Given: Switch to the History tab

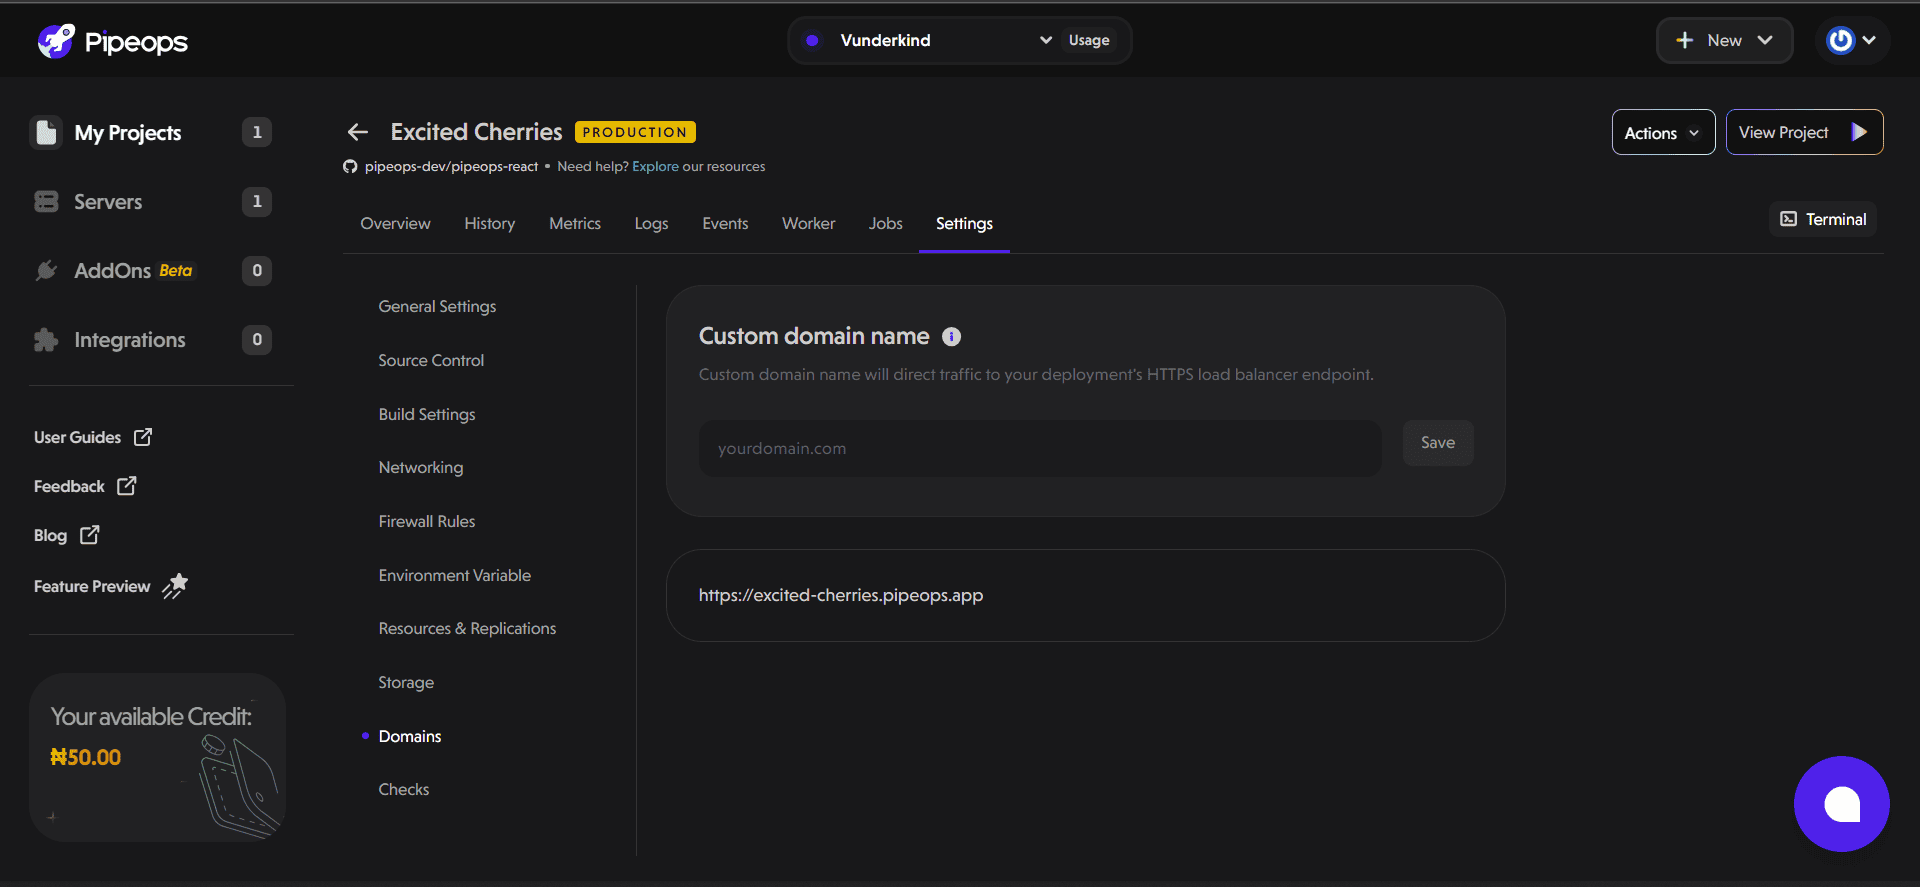Looking at the screenshot, I should coord(490,223).
